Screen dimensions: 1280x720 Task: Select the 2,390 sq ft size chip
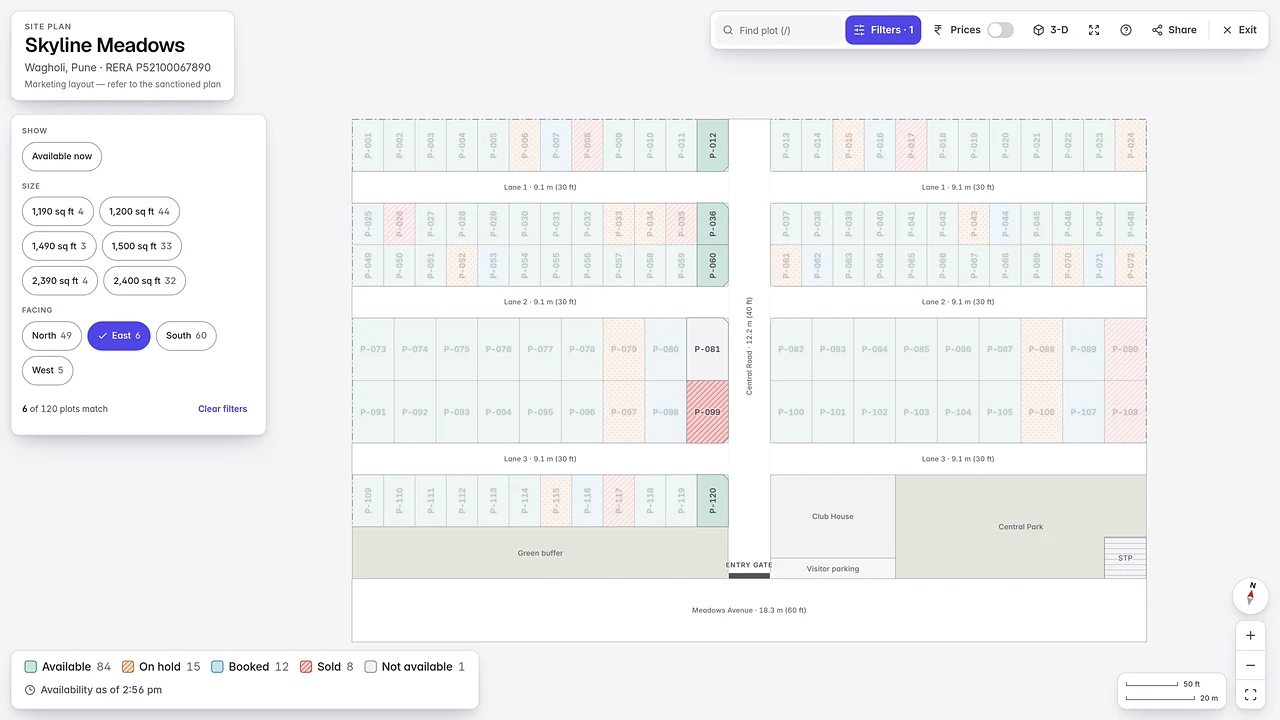(60, 281)
